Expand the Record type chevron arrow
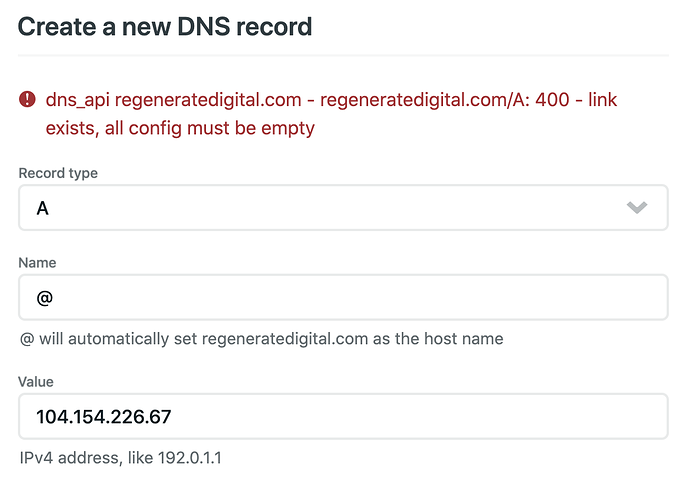Image resolution: width=689 pixels, height=500 pixels. [x=637, y=207]
